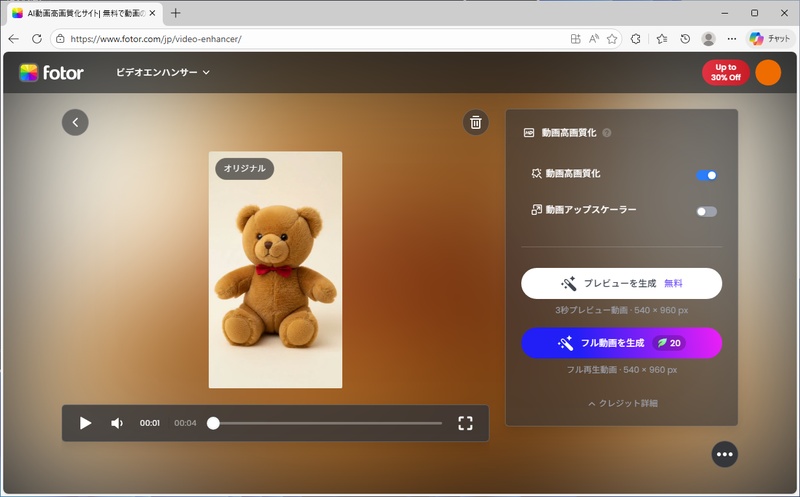The height and width of the screenshot is (497, 800).
Task: Play the video
Action: 85,423
